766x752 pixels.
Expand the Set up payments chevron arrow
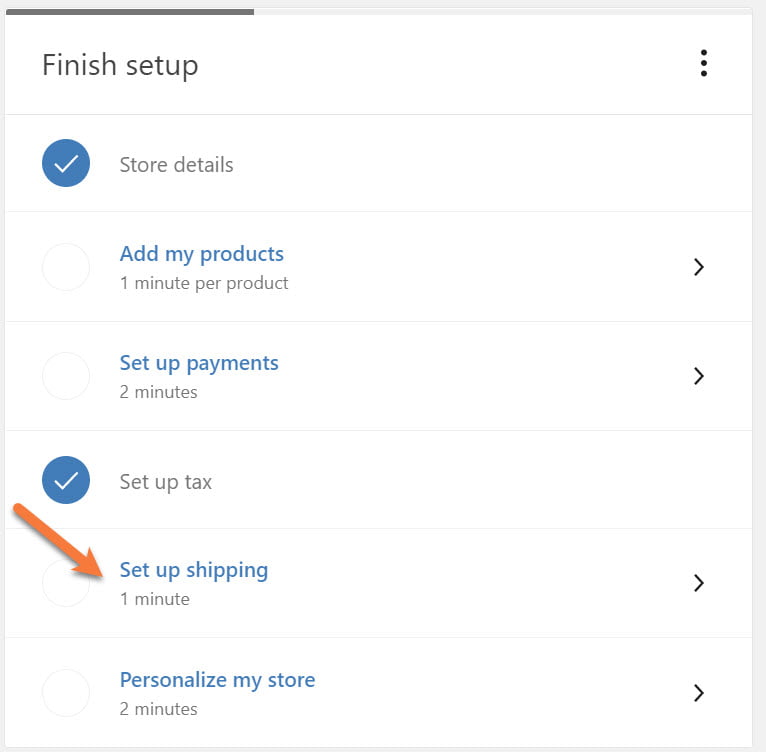[x=699, y=376]
